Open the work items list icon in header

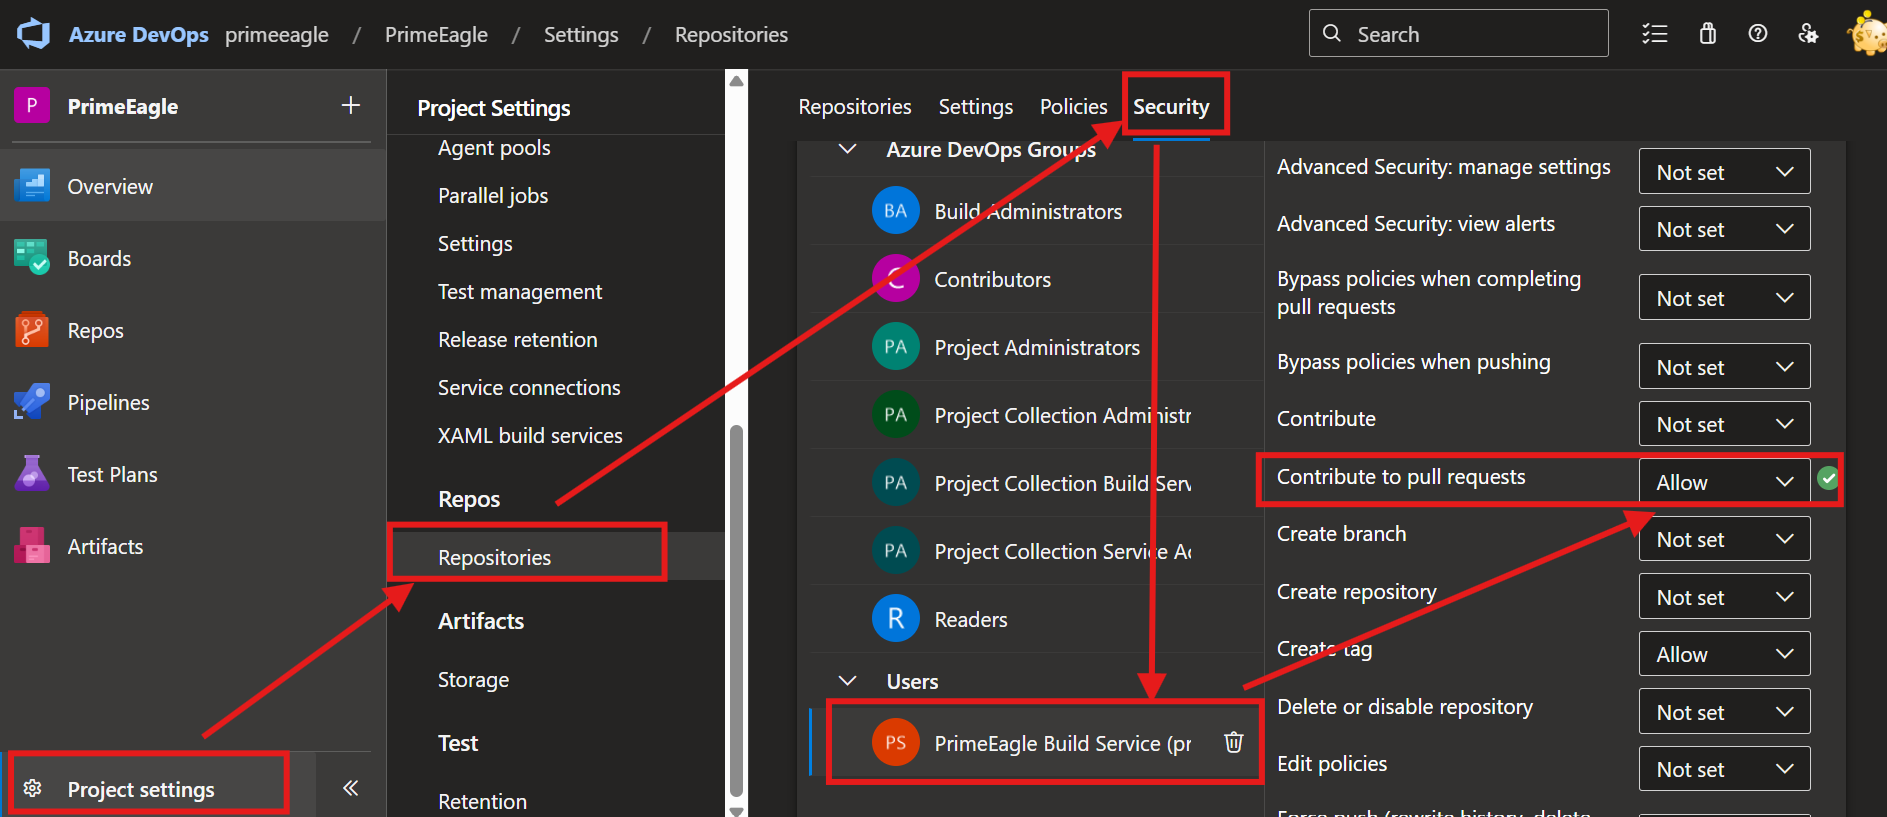point(1655,34)
